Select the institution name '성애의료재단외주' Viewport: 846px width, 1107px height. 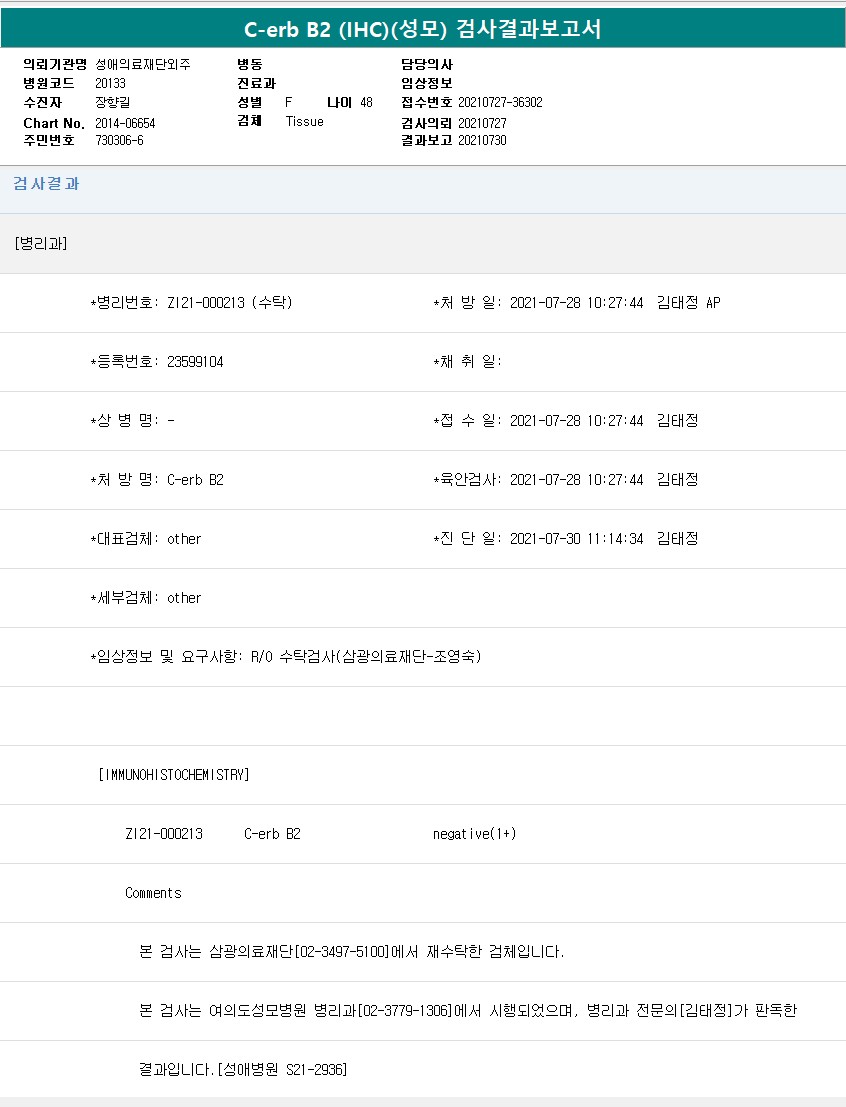(143, 64)
